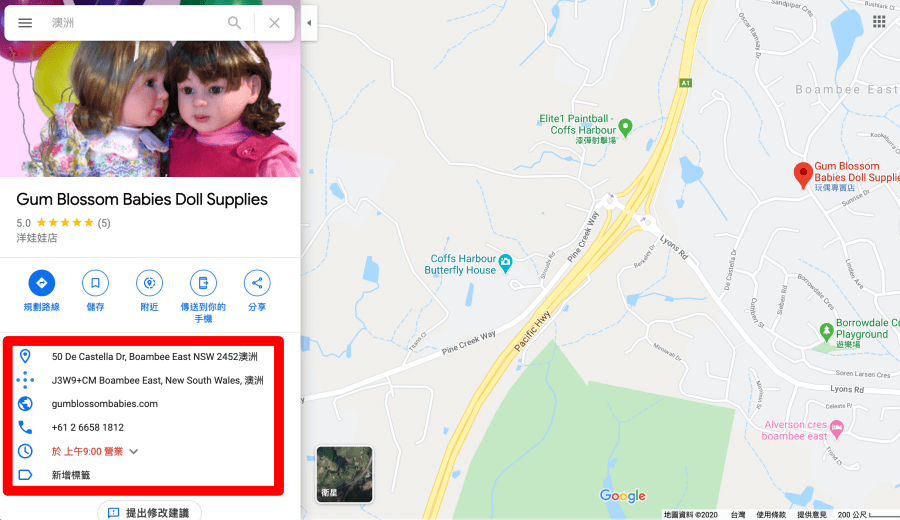The width and height of the screenshot is (900, 520).
Task: Click the 提出修改建議 suggest edit button
Action: point(149,512)
